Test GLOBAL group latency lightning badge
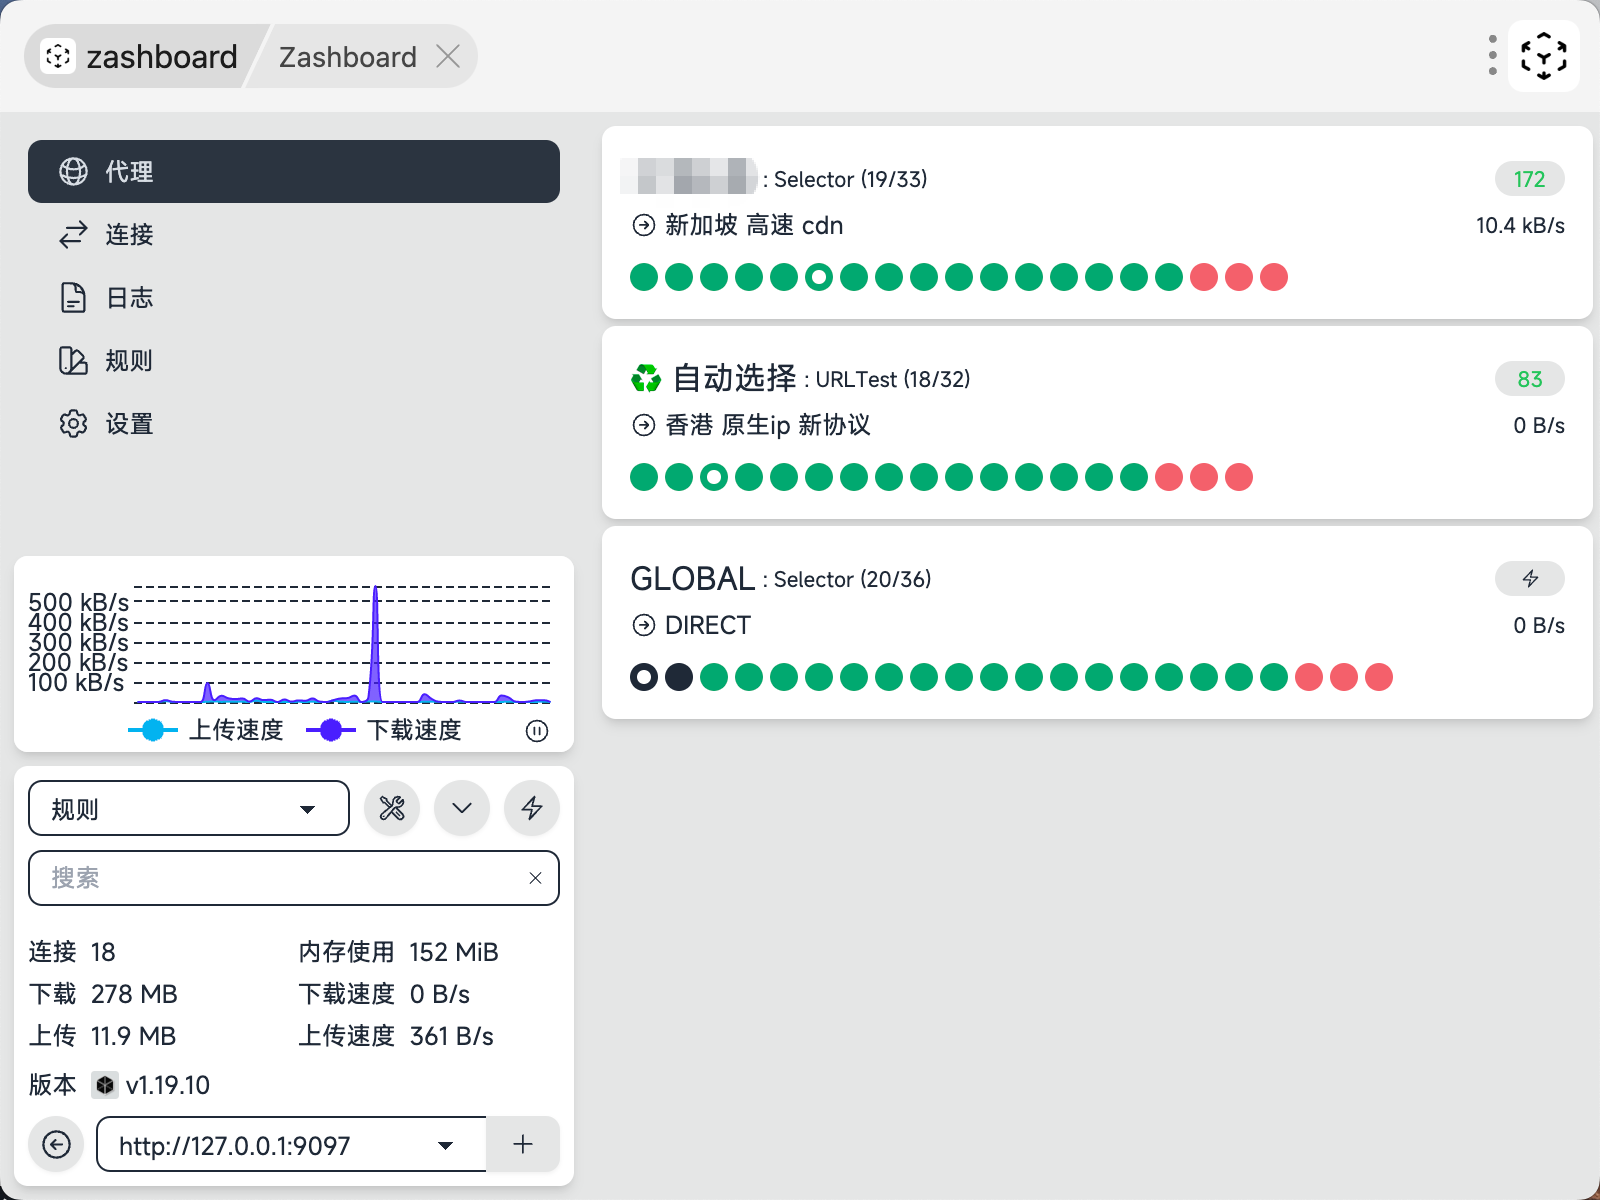Image resolution: width=1600 pixels, height=1200 pixels. click(1529, 579)
